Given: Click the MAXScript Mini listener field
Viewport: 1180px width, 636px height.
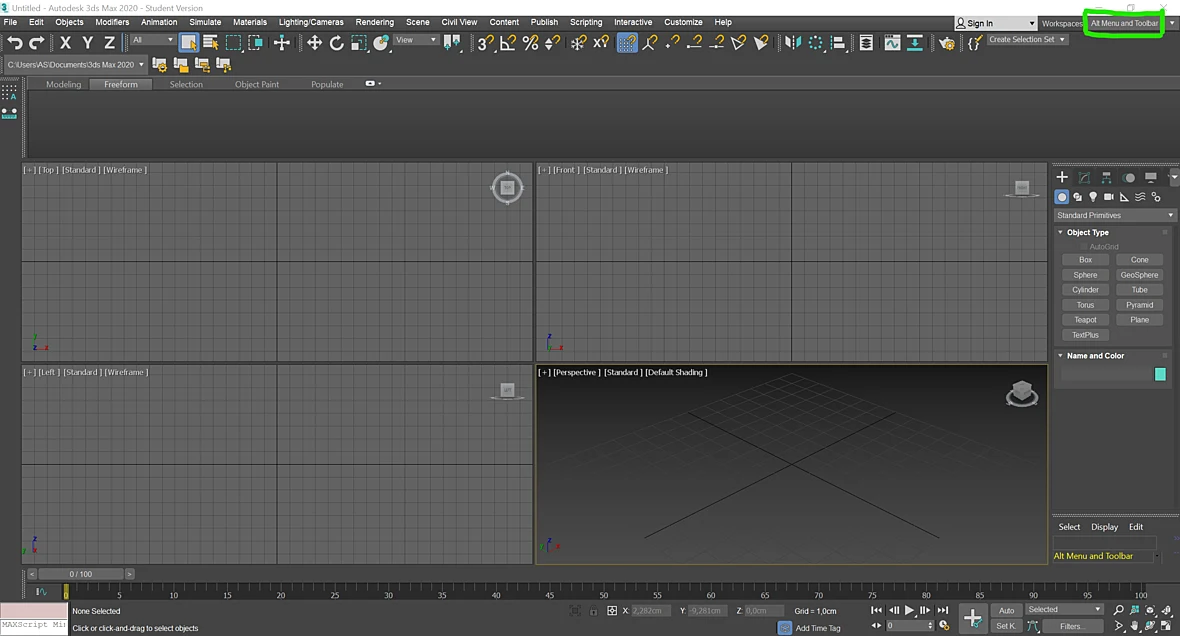Looking at the screenshot, I should 34,626.
